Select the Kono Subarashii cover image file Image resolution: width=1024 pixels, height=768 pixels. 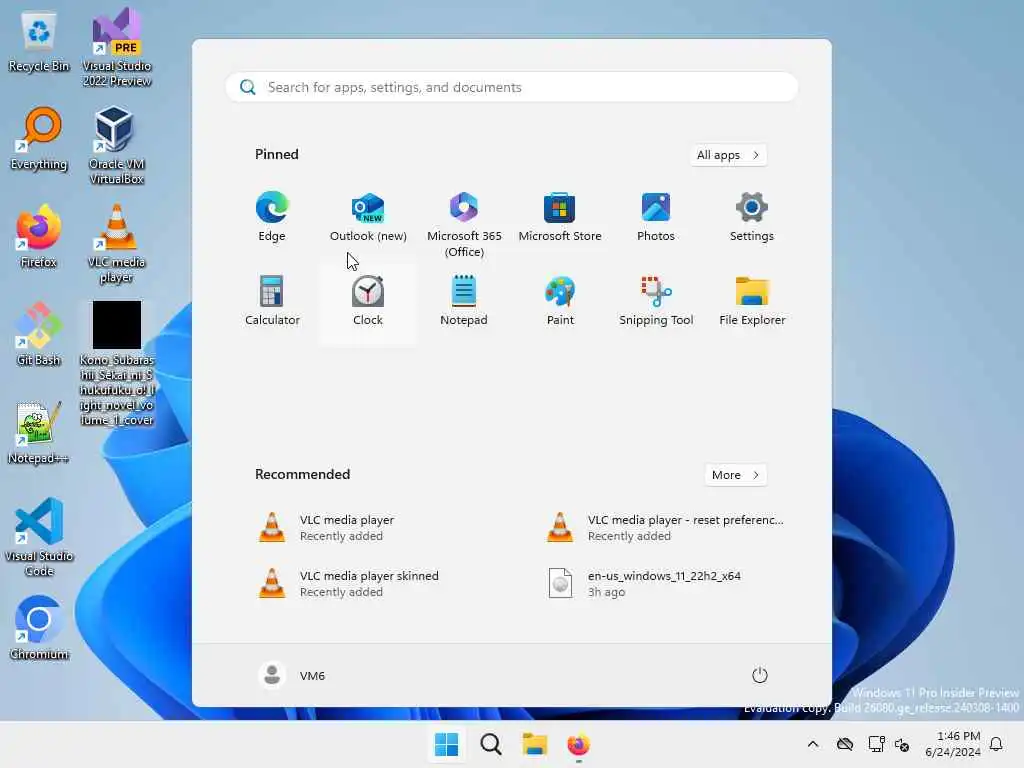pos(117,363)
